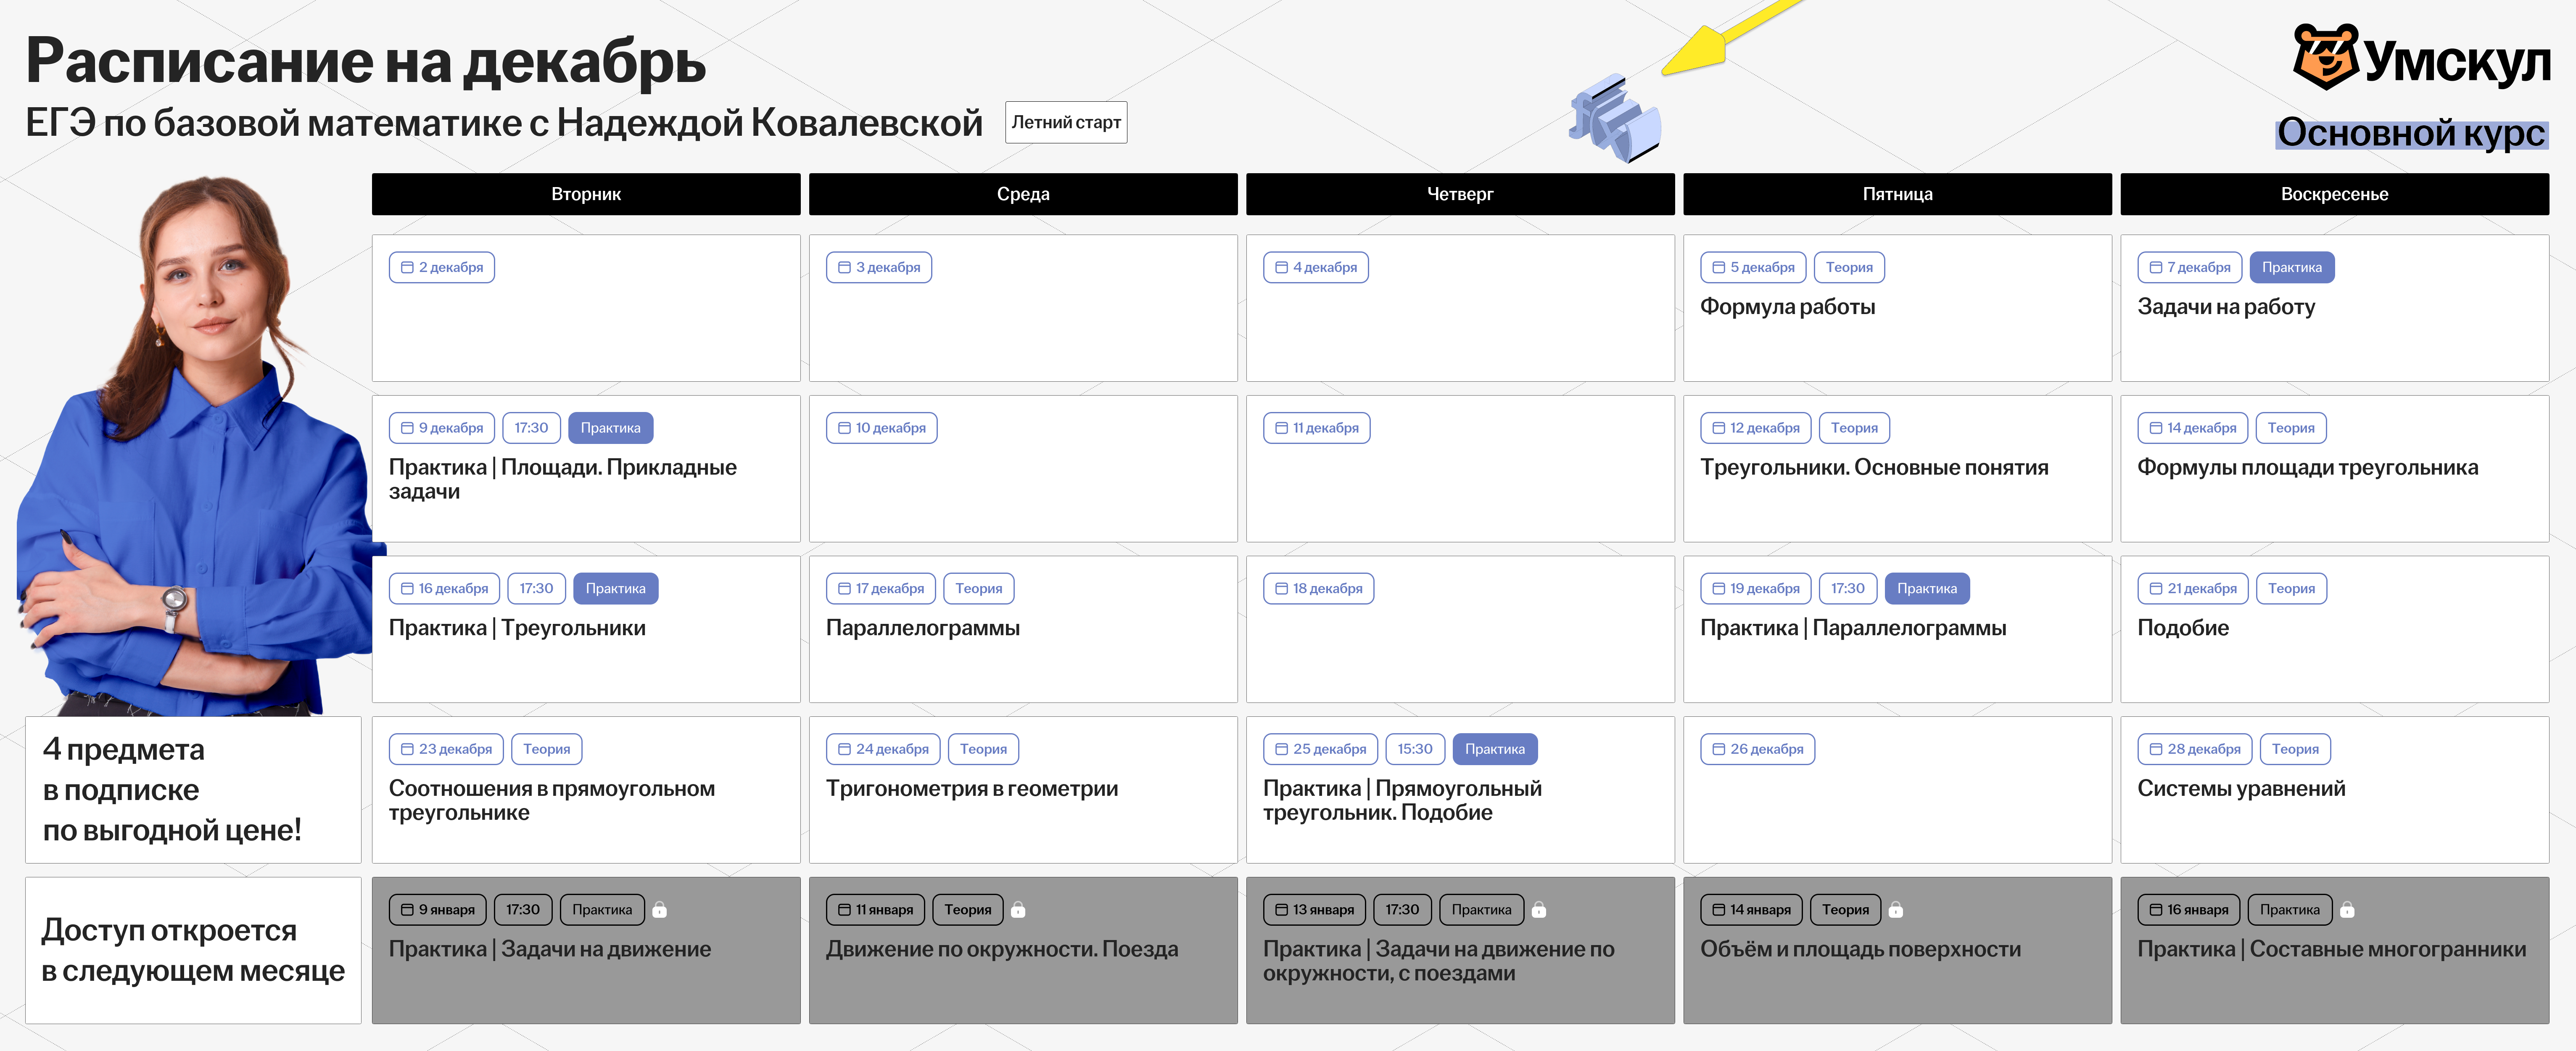Click the calendar icon in 2 декабря badge
This screenshot has height=1051, width=2576.
[x=407, y=267]
